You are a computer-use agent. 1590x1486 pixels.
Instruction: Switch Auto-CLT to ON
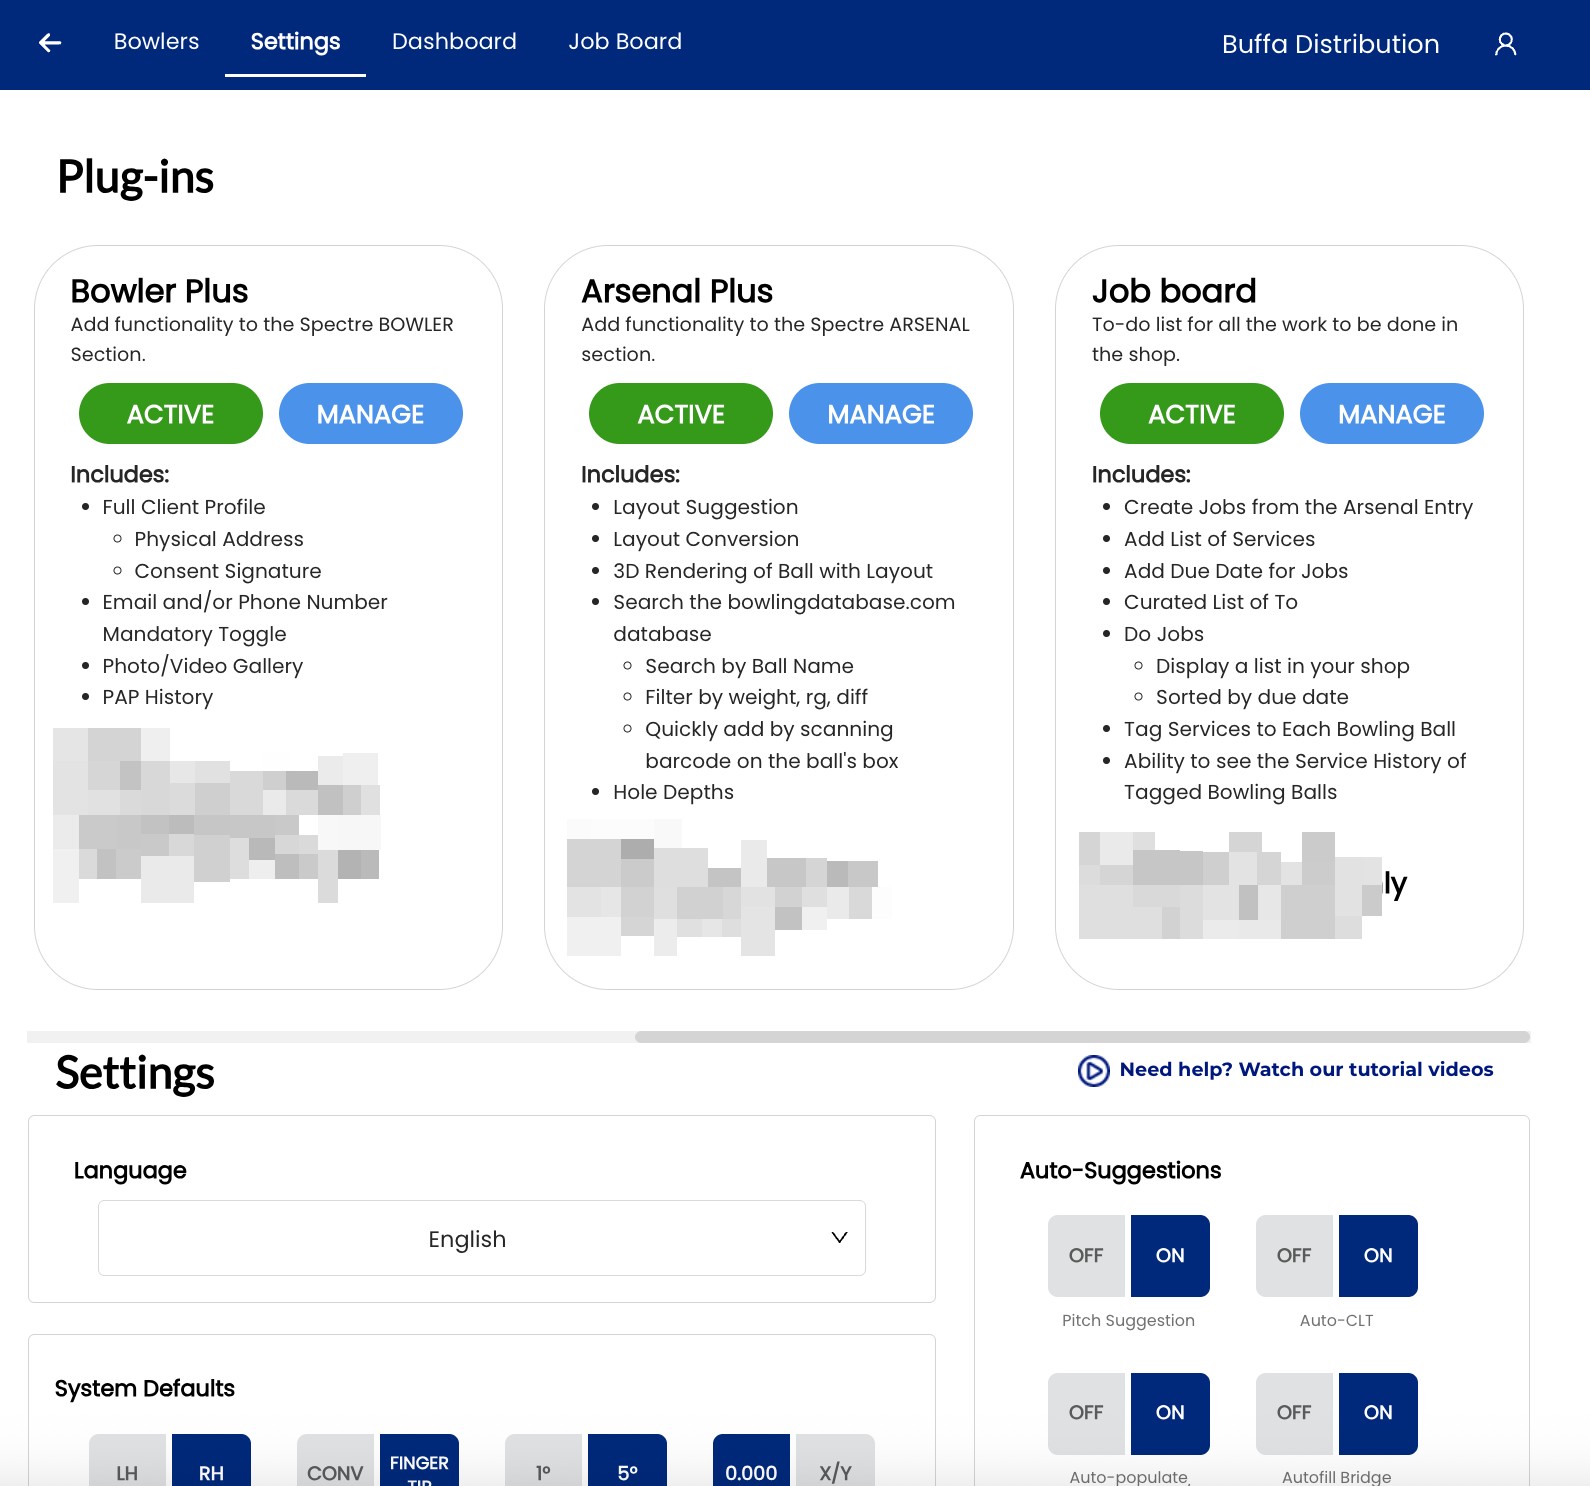point(1378,1256)
